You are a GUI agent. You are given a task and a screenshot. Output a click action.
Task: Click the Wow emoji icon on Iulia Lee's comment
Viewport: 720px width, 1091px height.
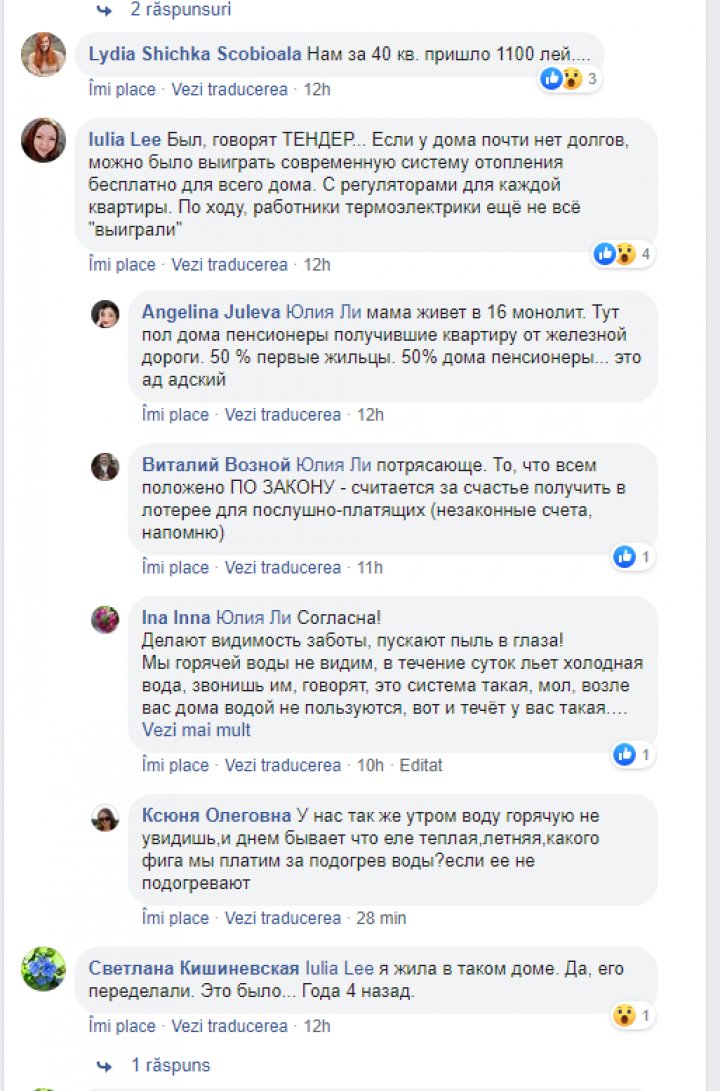[628, 256]
